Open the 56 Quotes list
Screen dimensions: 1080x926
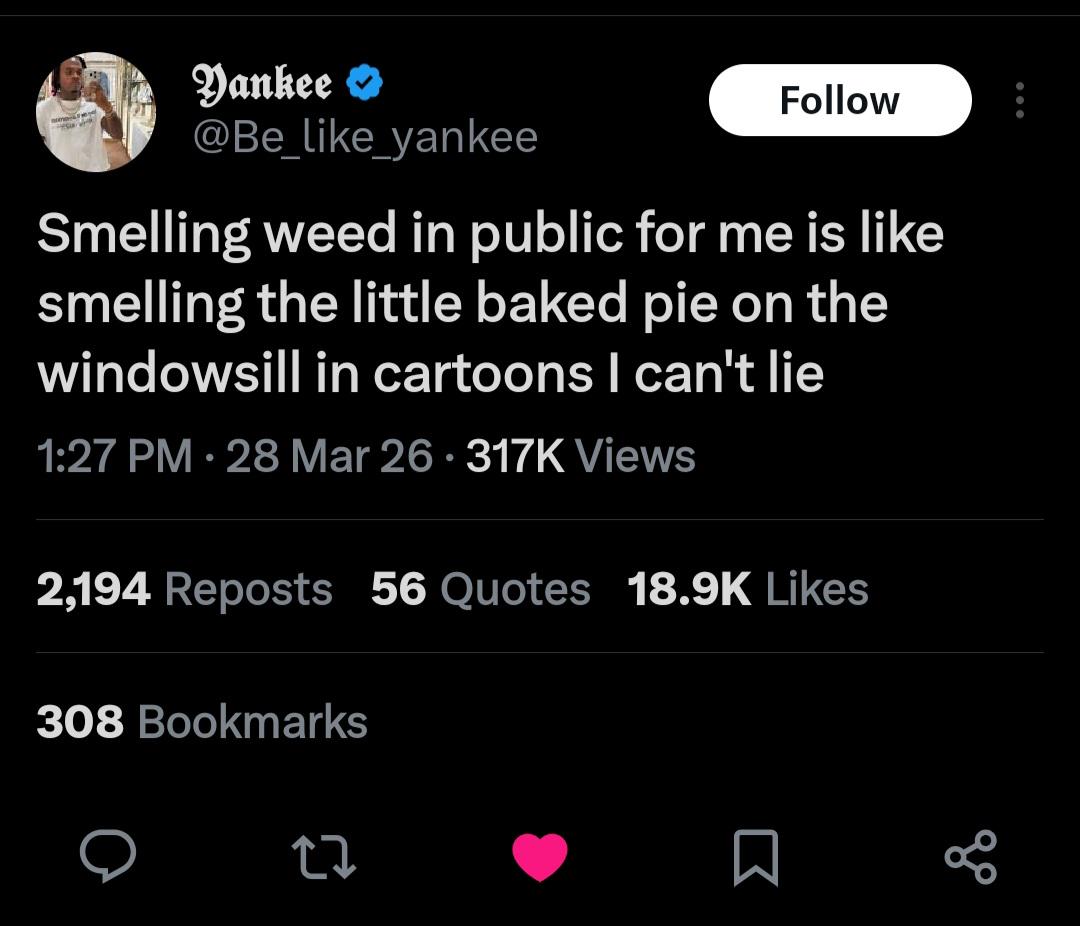(480, 589)
